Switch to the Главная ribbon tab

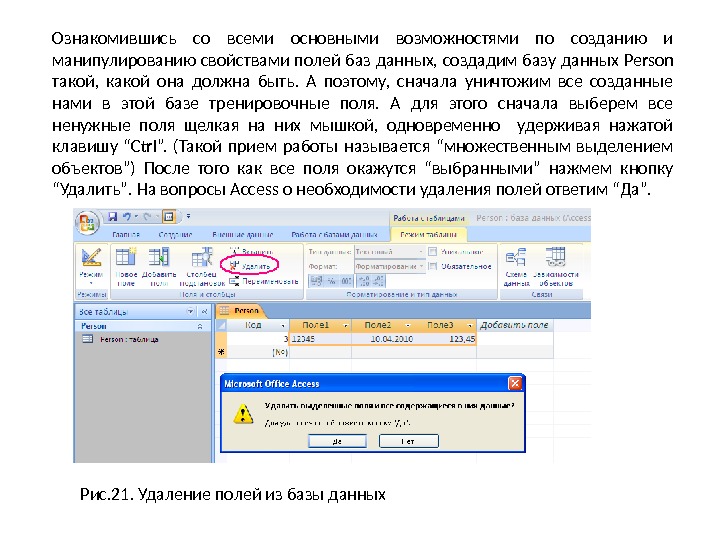click(126, 234)
